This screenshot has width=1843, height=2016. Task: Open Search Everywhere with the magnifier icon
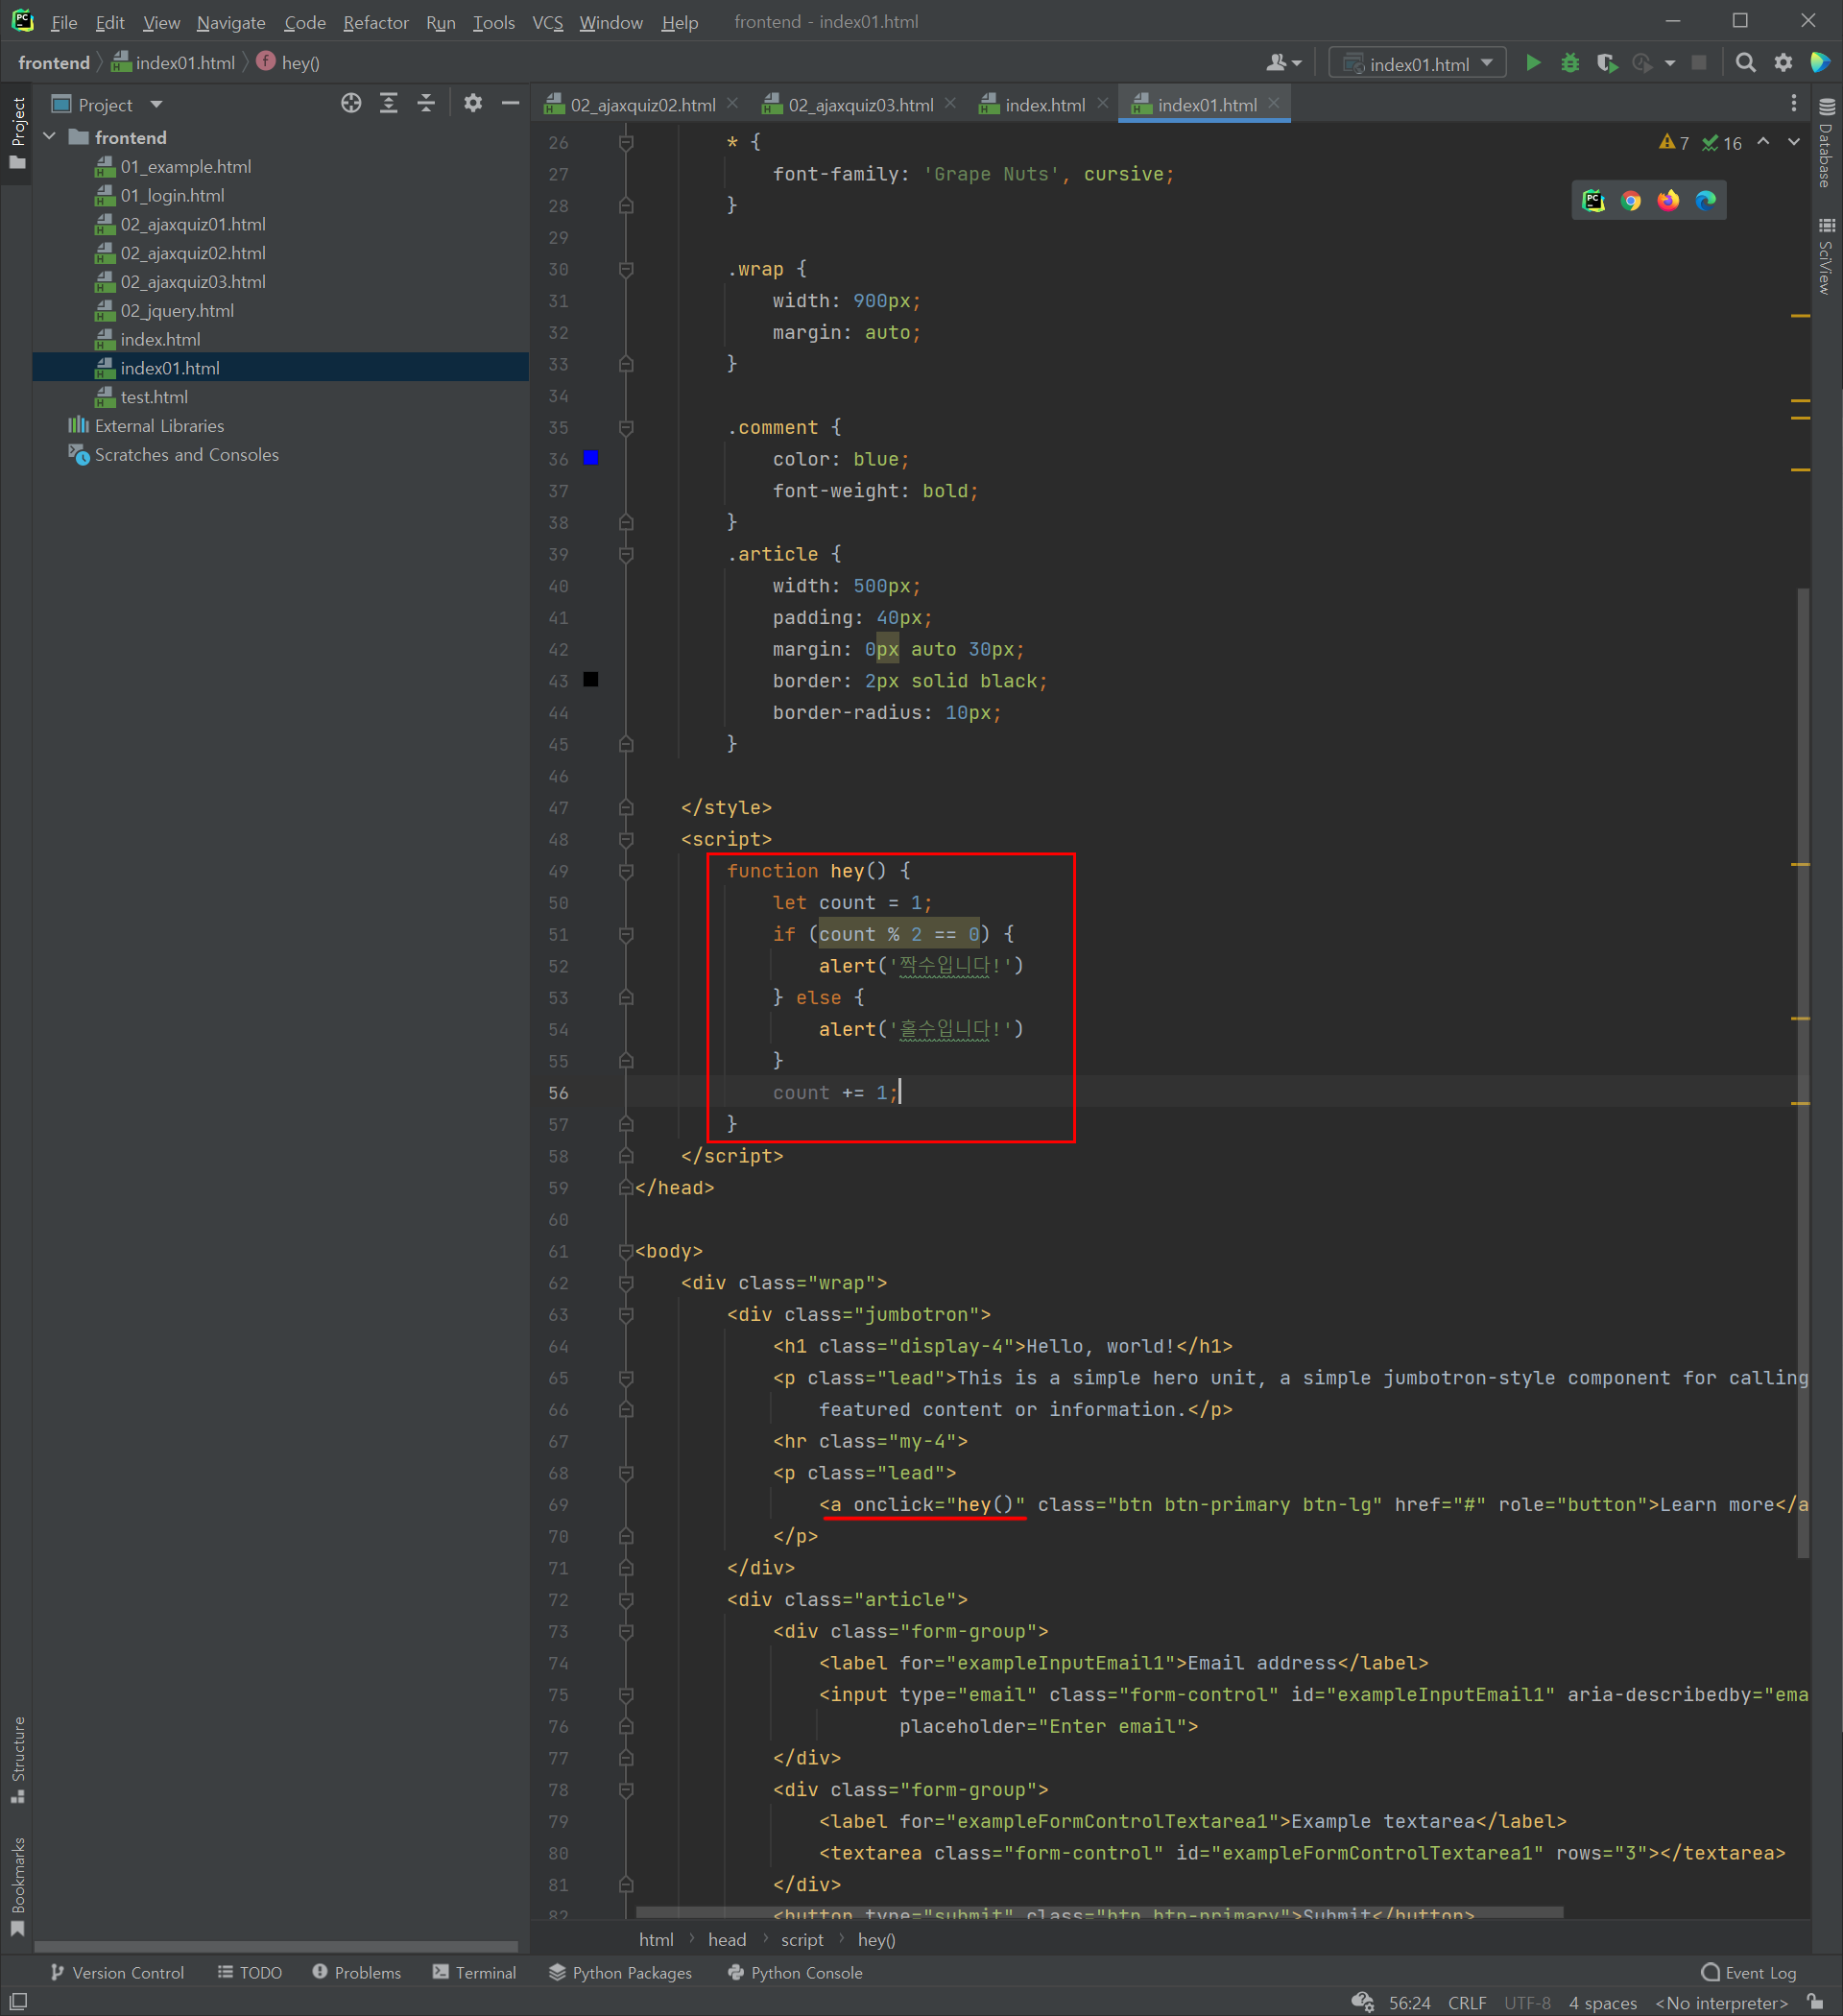point(1745,62)
